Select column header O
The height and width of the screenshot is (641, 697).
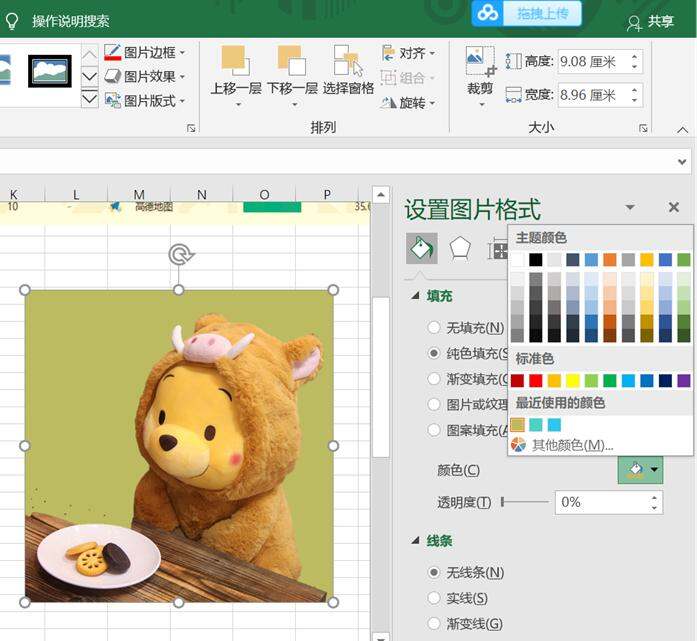point(264,194)
